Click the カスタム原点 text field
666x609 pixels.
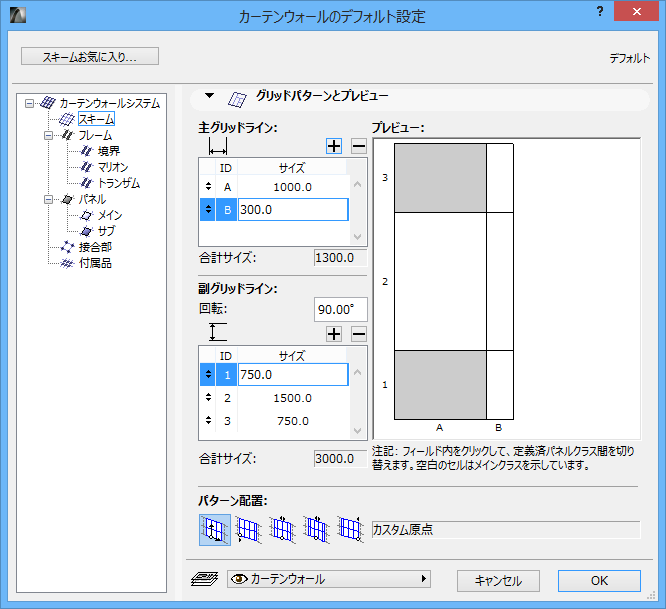(x=506, y=530)
